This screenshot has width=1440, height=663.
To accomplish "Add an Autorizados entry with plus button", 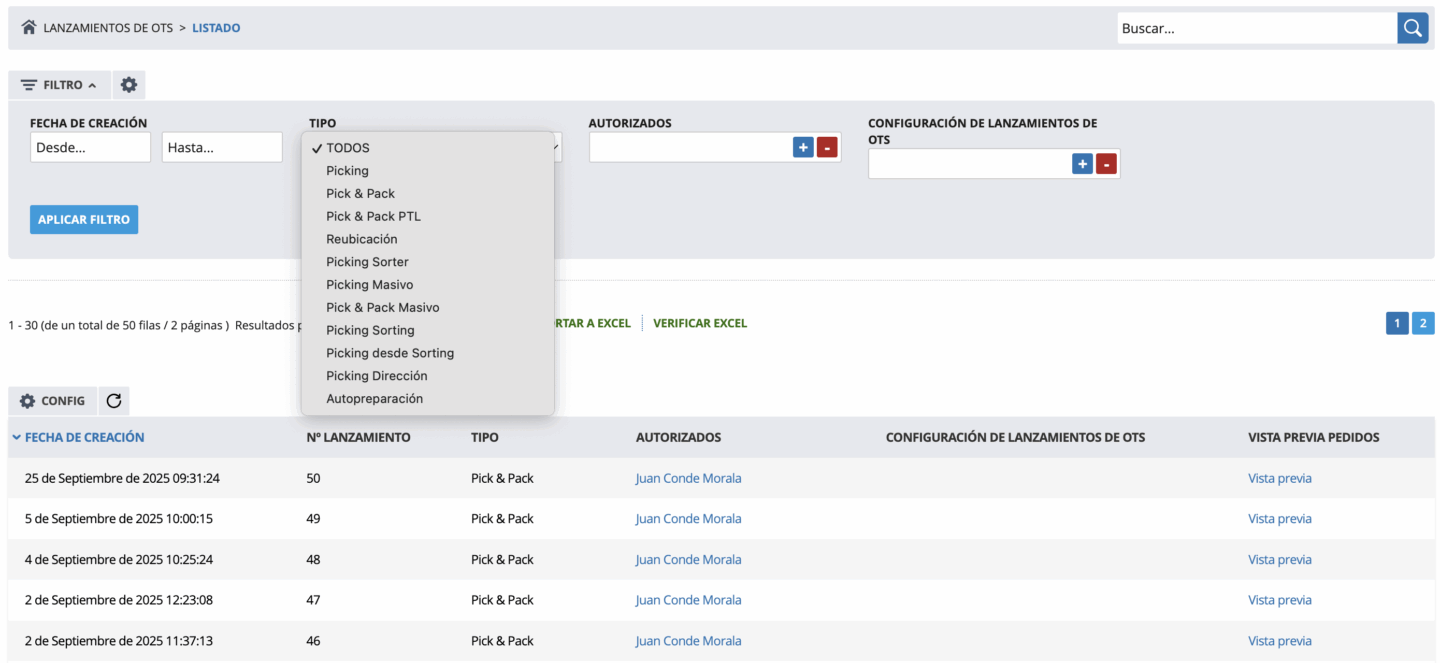I will coord(803,148).
